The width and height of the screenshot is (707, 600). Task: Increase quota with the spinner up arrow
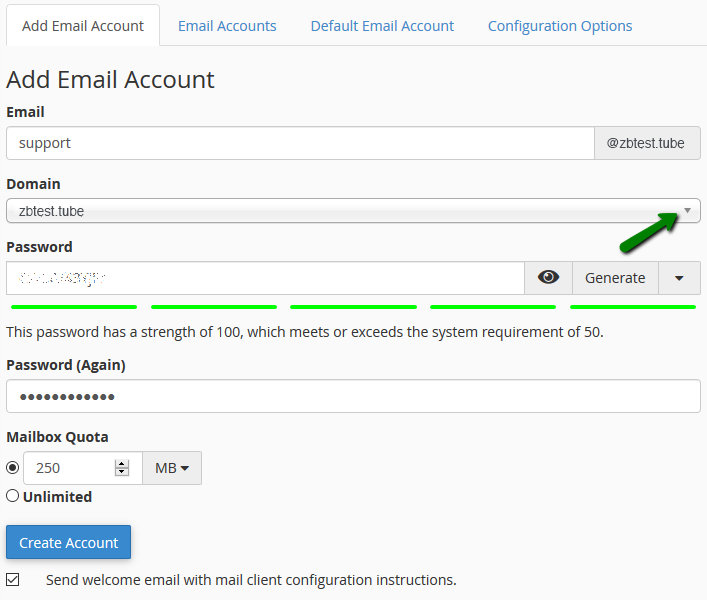(x=122, y=463)
